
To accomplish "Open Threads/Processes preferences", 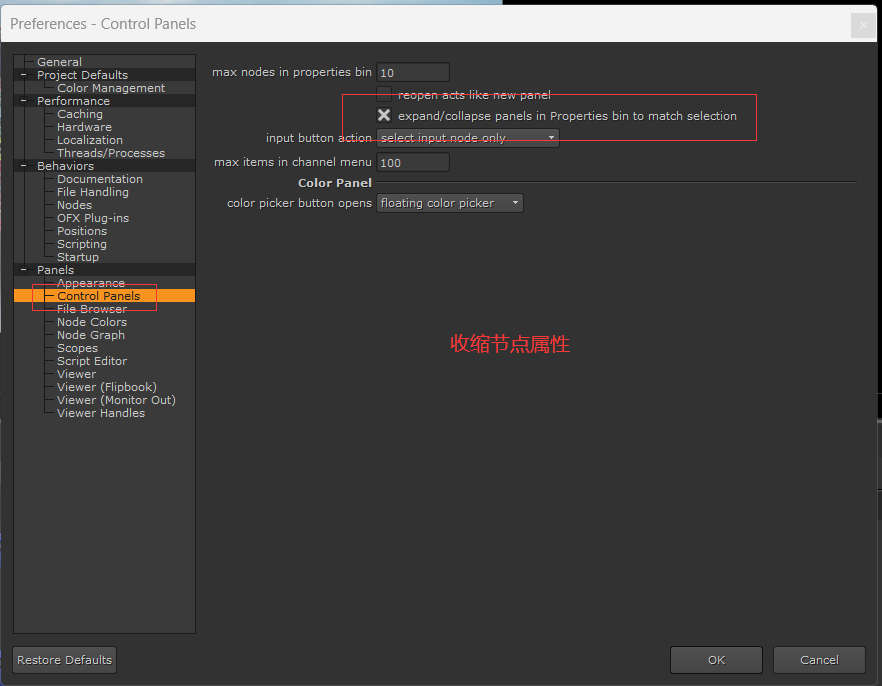I will tap(111, 153).
